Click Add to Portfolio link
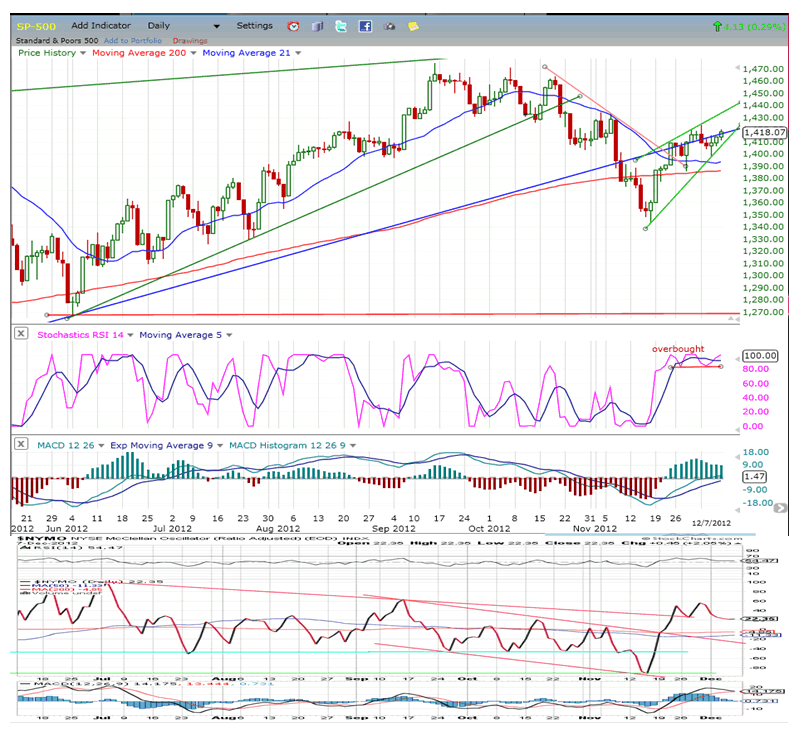Viewport: 798px width, 737px height. (133, 41)
